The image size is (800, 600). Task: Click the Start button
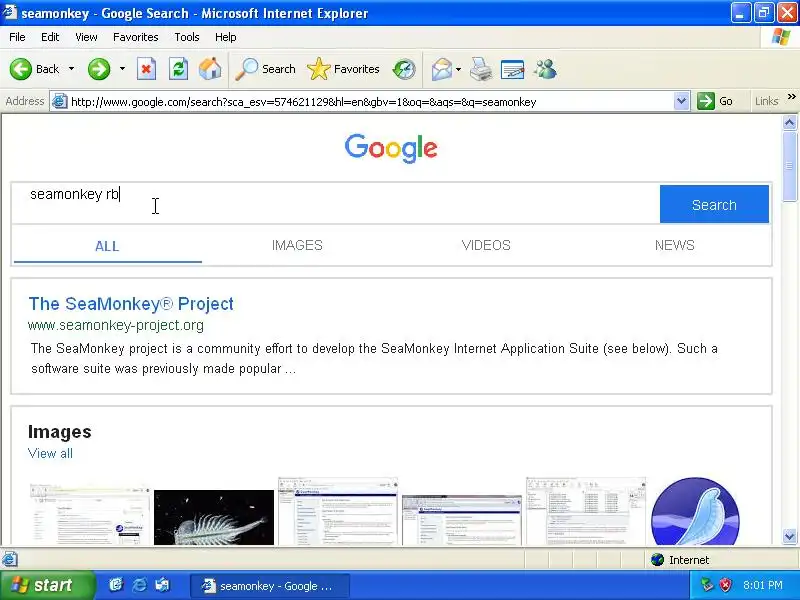pos(47,585)
